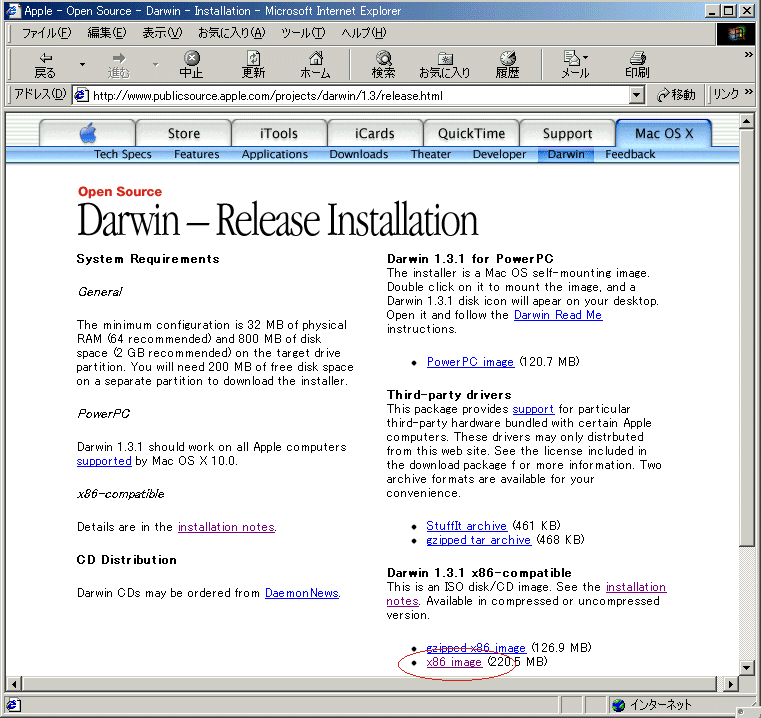Open Theater subnav link
The width and height of the screenshot is (761, 718).
(x=431, y=154)
